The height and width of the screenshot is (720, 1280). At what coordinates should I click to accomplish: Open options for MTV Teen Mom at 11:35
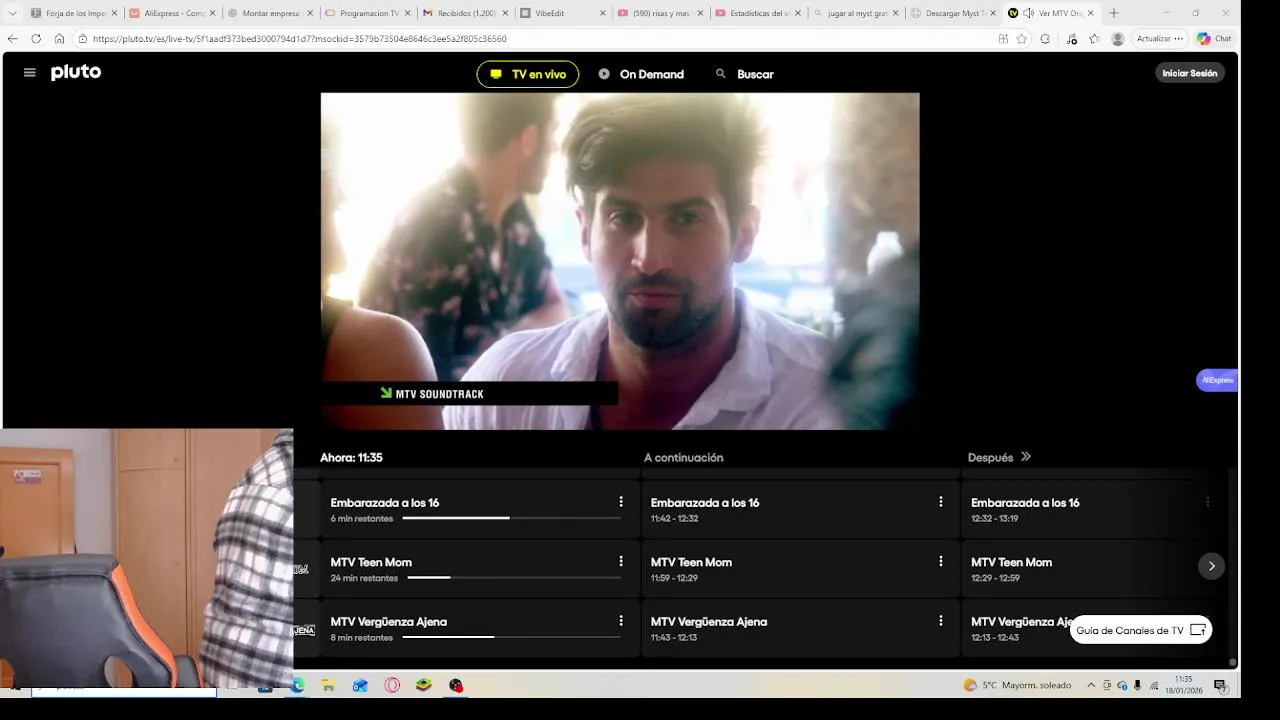(621, 561)
